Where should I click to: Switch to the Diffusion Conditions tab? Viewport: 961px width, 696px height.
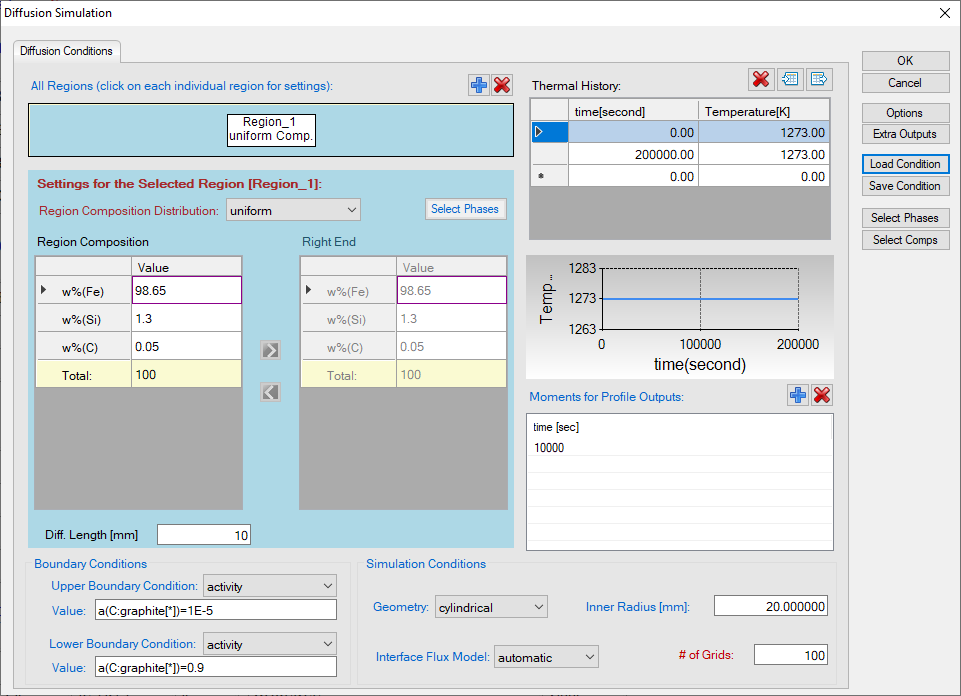point(67,51)
